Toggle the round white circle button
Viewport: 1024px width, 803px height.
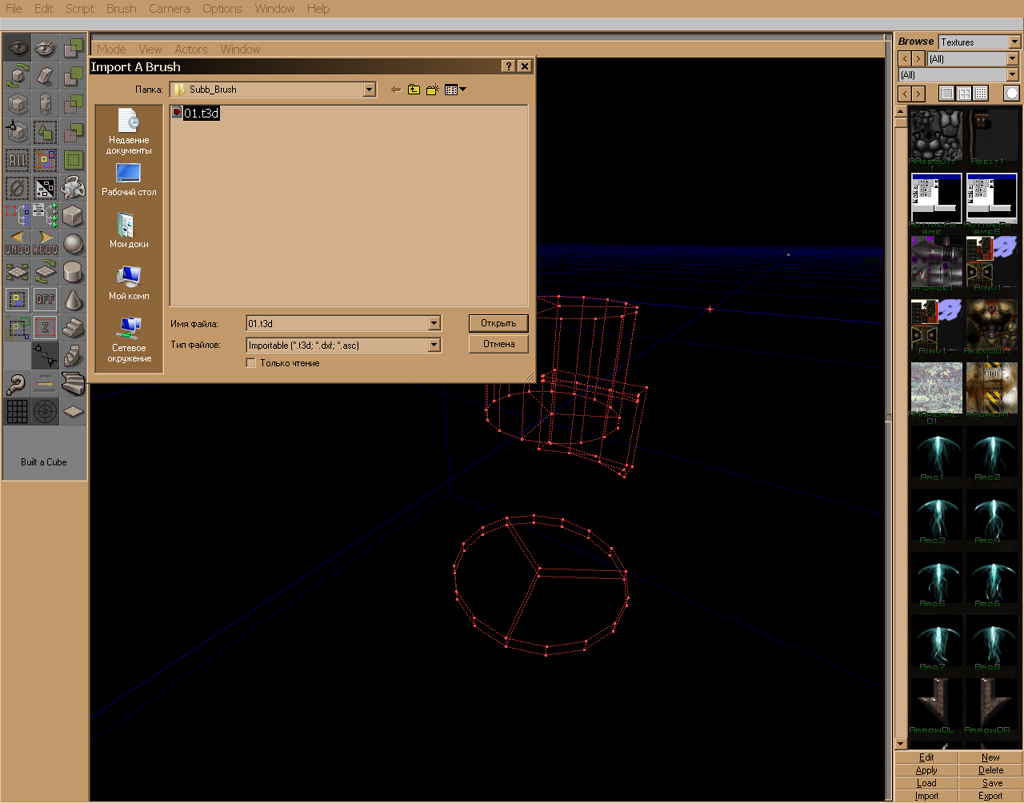[x=1011, y=93]
